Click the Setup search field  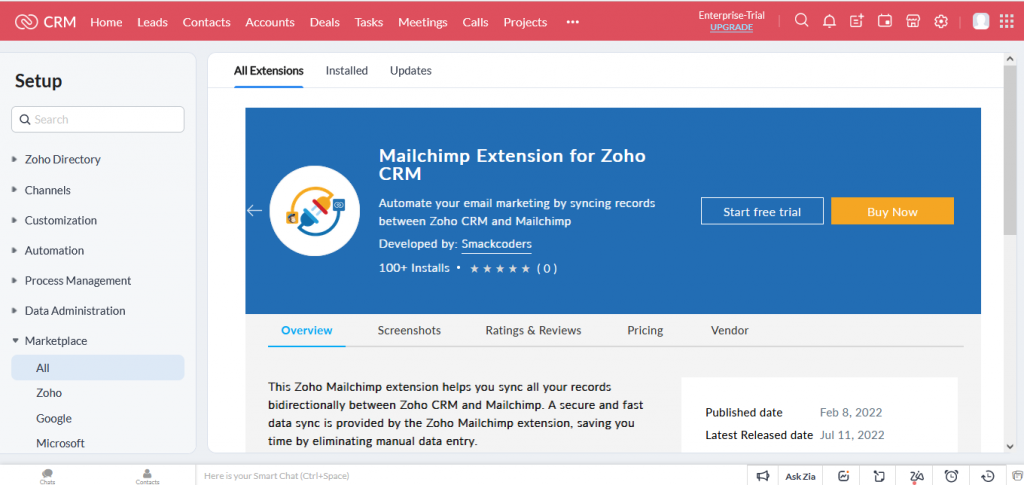pyautogui.click(x=98, y=119)
